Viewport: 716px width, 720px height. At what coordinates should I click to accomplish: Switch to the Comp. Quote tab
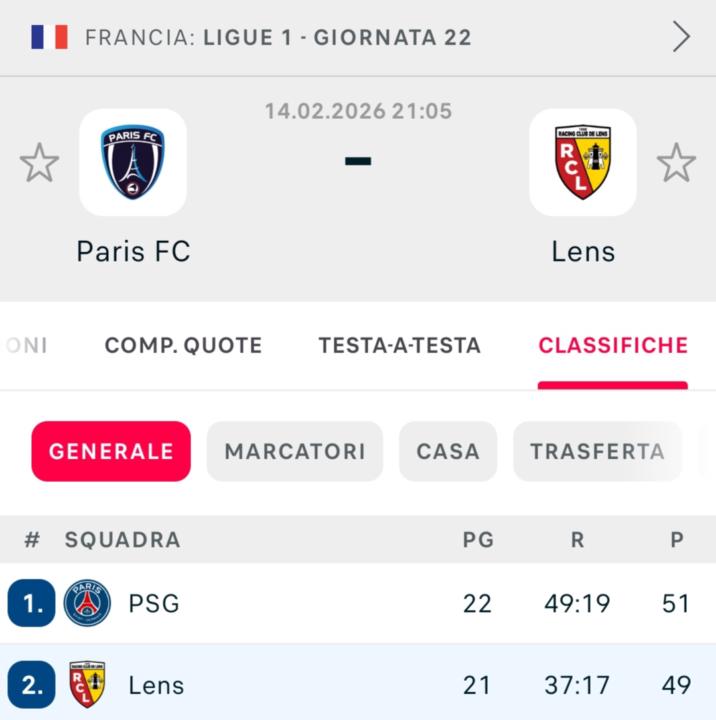point(183,346)
